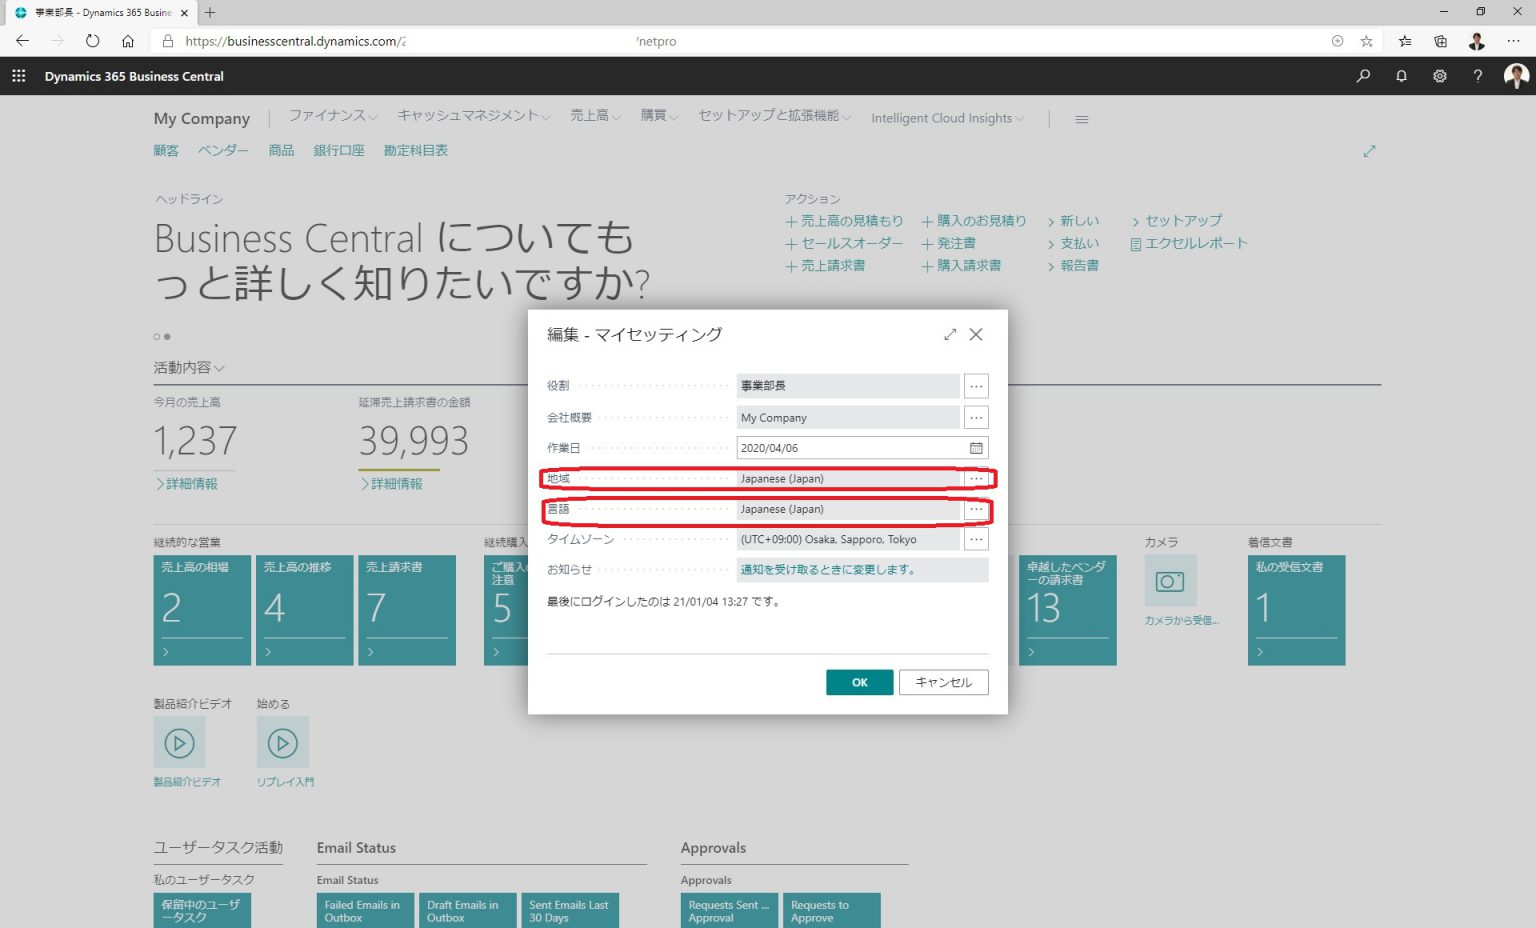Open the 売上請求書 tile showing 7
Image resolution: width=1536 pixels, height=928 pixels.
point(407,610)
